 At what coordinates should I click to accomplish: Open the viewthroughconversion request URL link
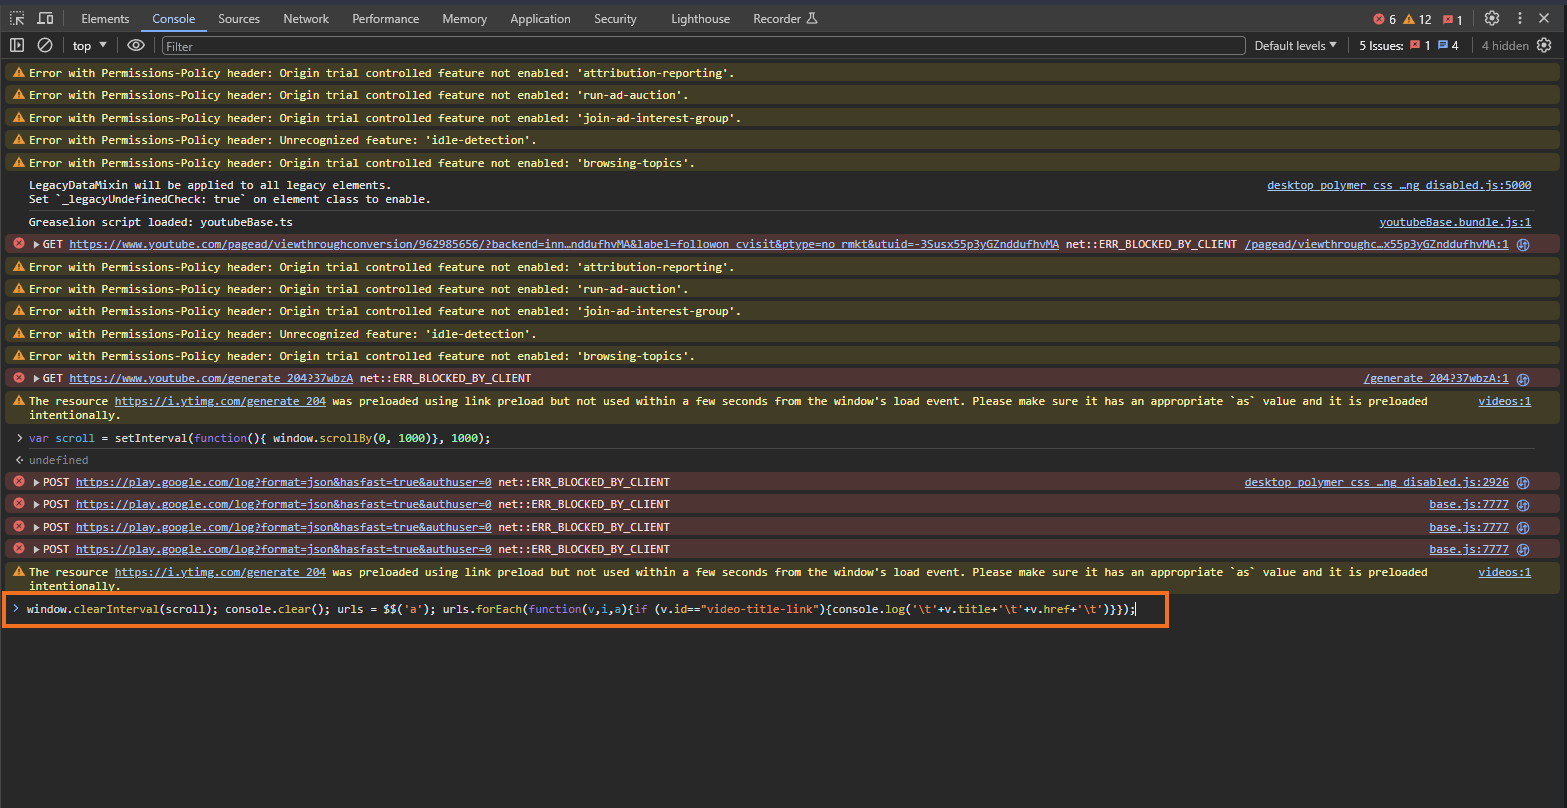(564, 244)
